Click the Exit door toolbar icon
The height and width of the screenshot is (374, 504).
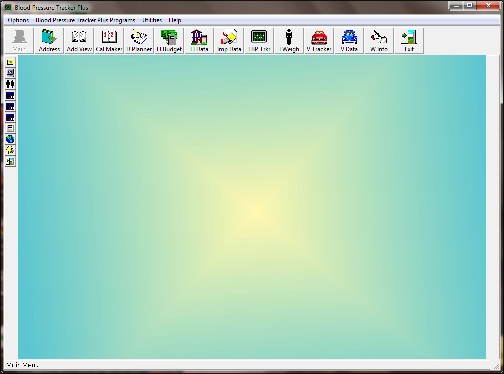coord(409,40)
